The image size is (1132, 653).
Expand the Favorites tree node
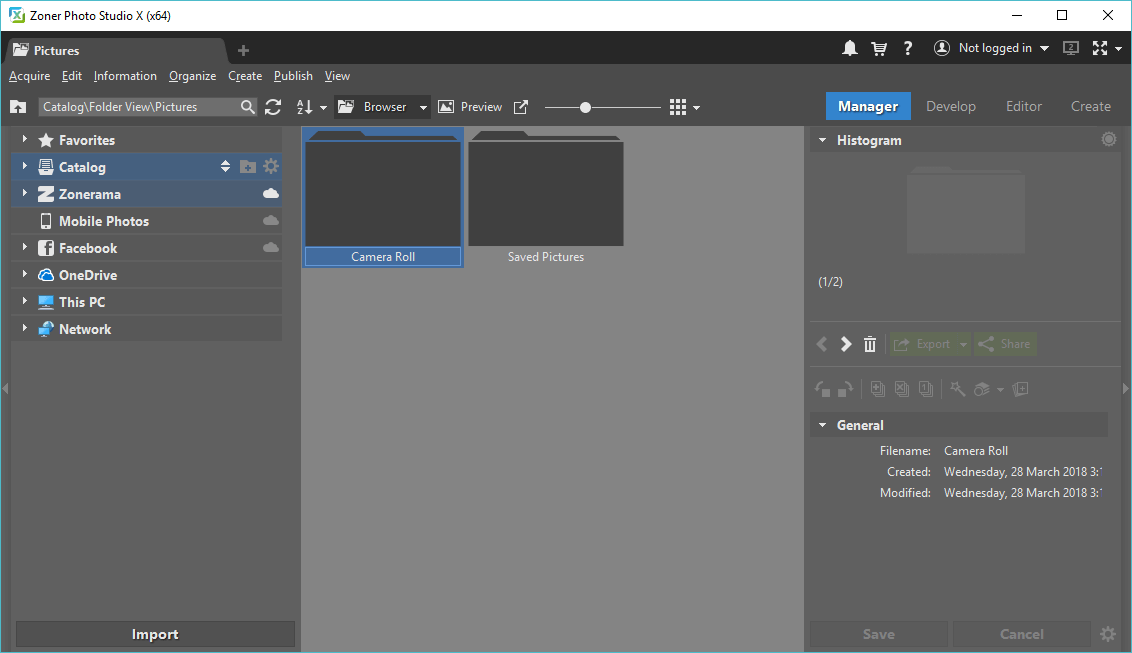(25, 139)
